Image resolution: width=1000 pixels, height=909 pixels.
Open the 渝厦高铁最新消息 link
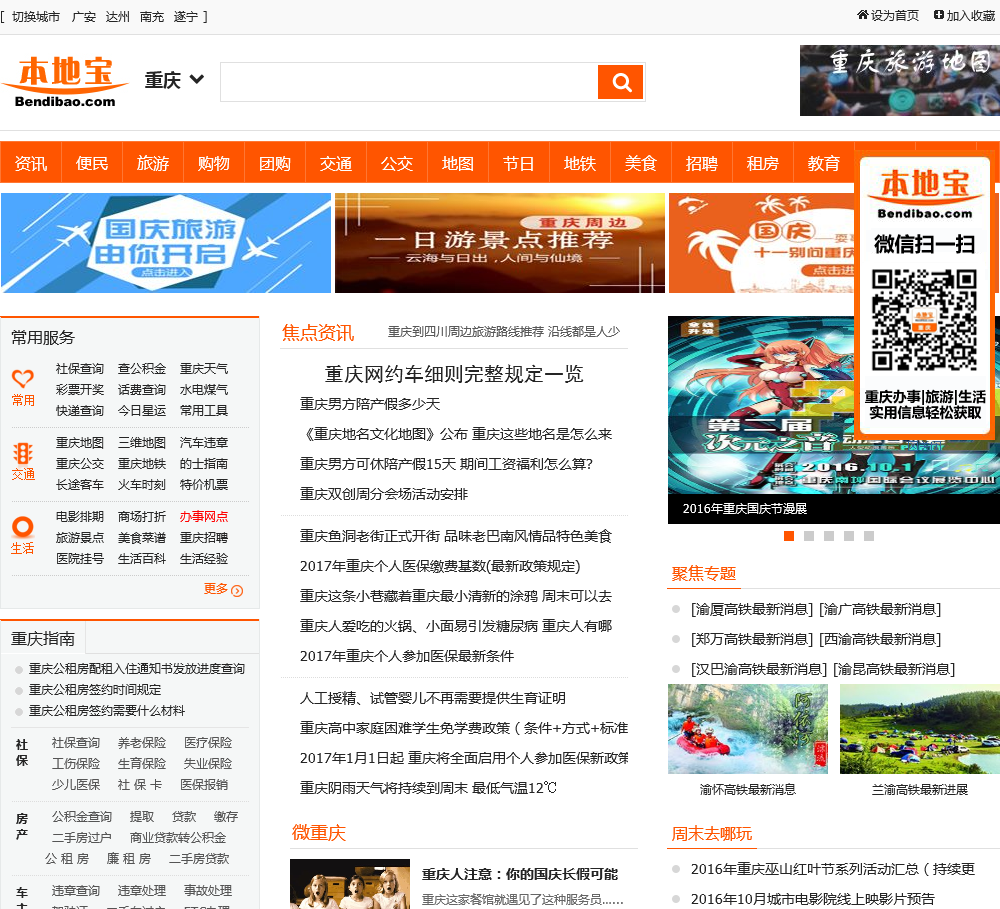point(752,610)
